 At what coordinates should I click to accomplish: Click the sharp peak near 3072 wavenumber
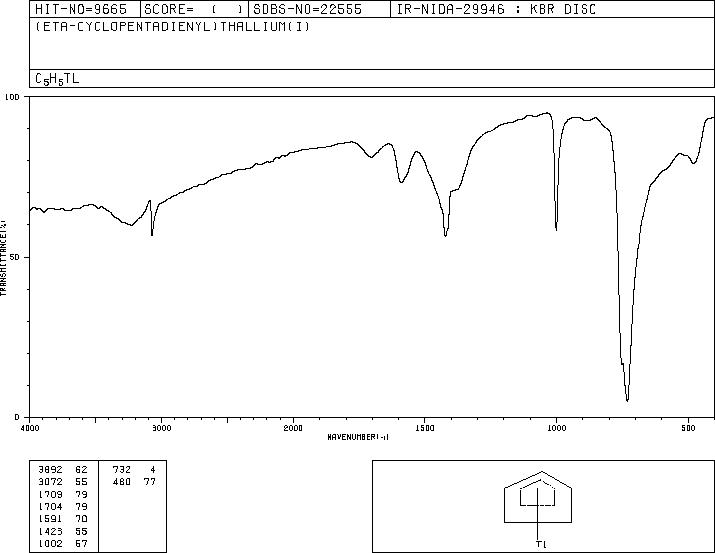tap(152, 233)
